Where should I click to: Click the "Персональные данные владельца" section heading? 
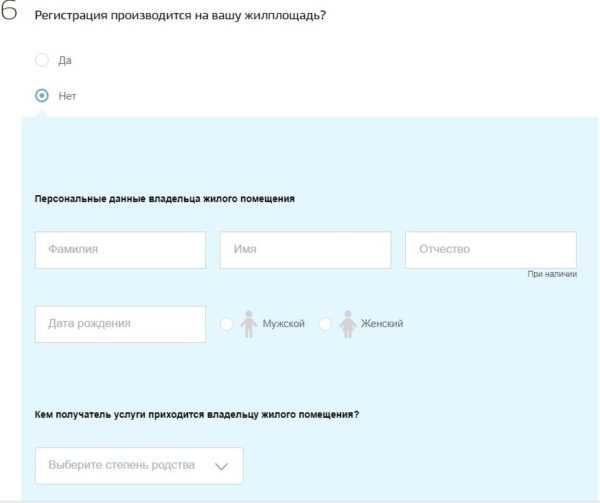[165, 199]
